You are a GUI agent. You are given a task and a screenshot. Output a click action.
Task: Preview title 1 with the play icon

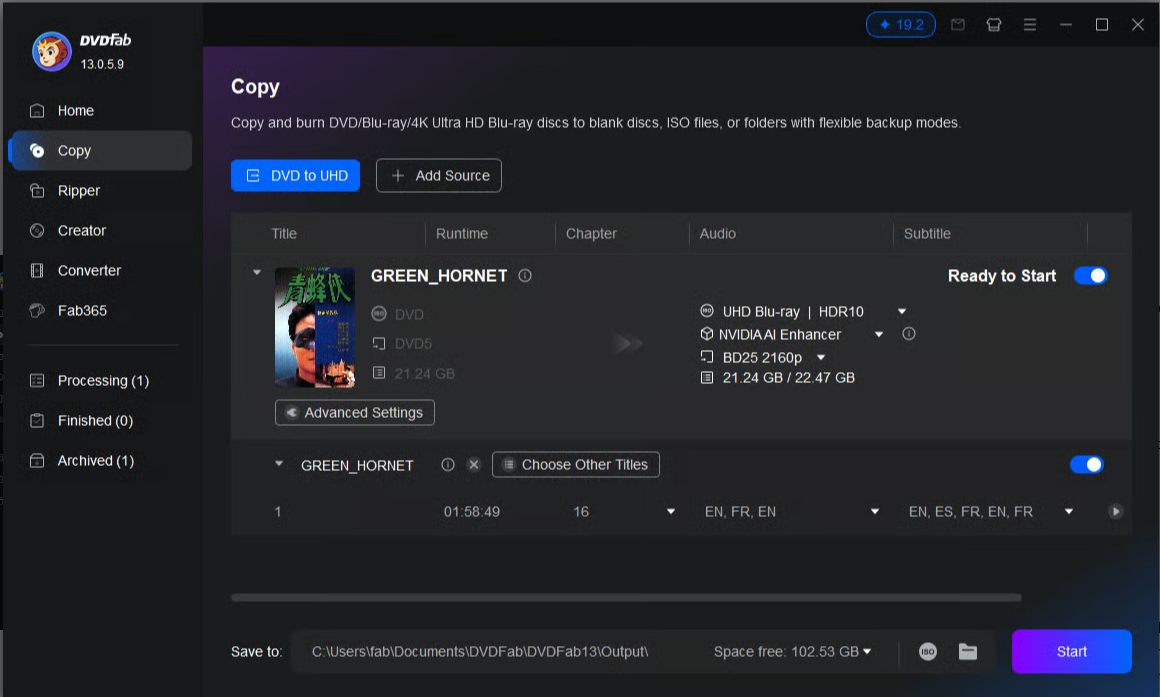1116,512
